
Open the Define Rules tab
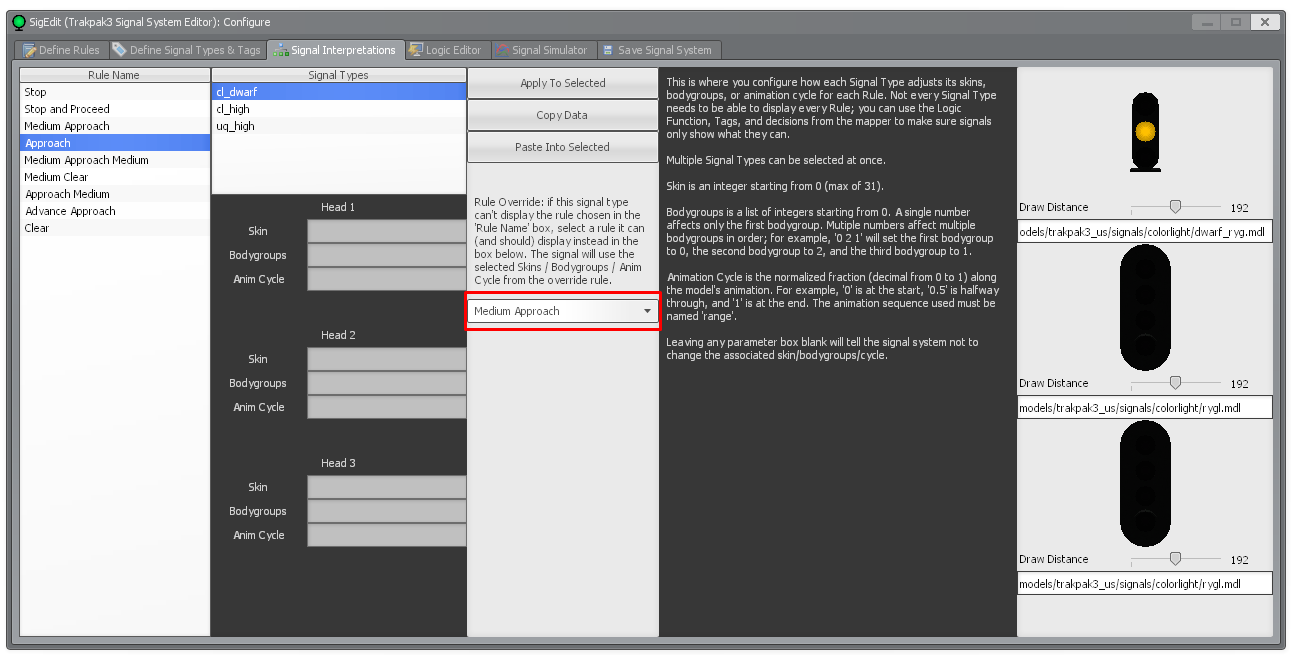[x=62, y=50]
